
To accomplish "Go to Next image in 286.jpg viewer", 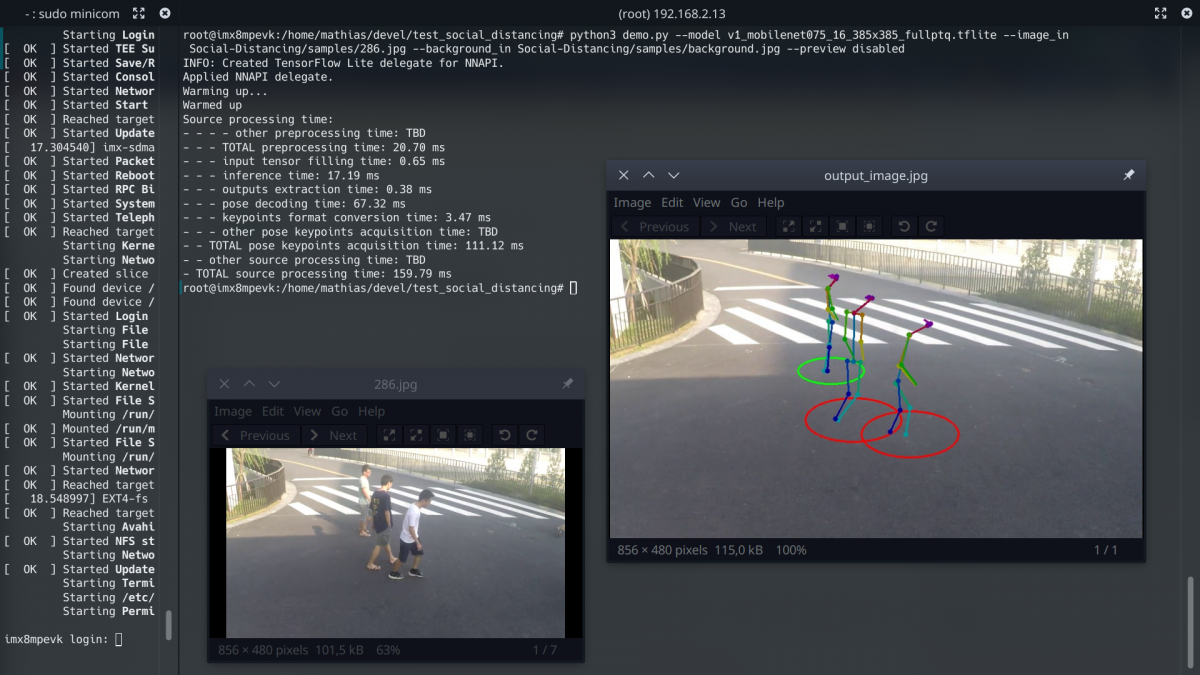I will pyautogui.click(x=334, y=435).
